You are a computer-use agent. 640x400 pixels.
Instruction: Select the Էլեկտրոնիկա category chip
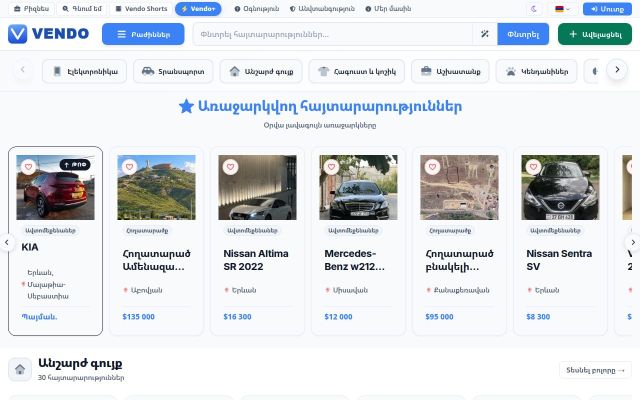(84, 71)
